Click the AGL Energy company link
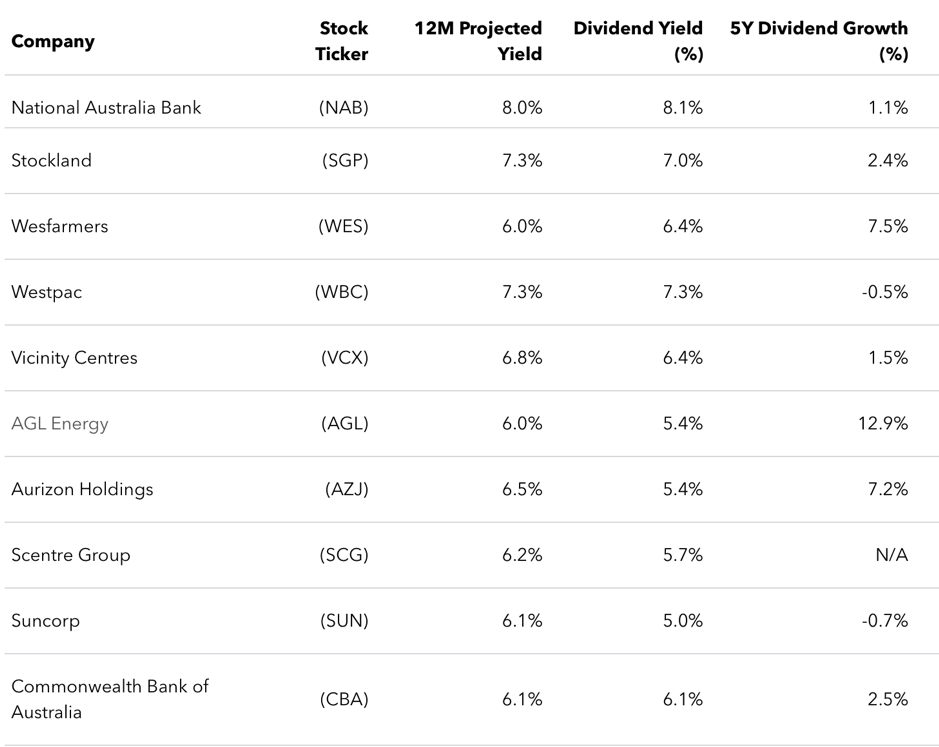The height and width of the screenshot is (747, 939). tap(60, 424)
